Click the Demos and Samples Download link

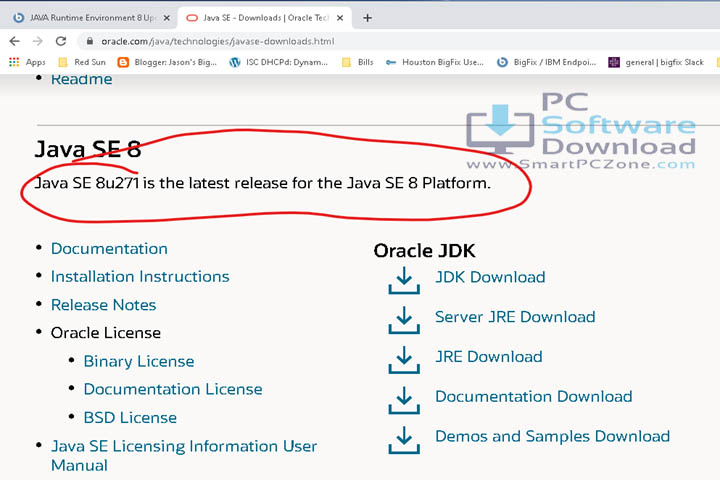552,436
